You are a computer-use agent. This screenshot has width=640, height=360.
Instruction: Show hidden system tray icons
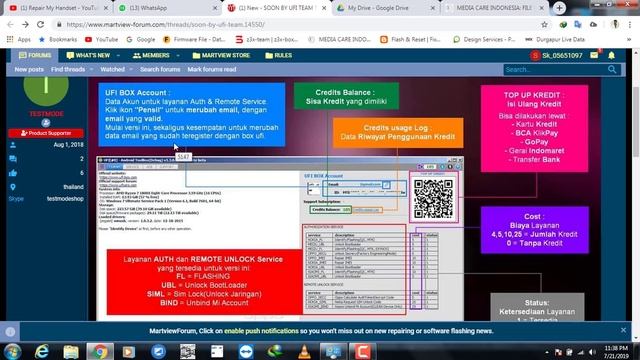pyautogui.click(x=547, y=352)
